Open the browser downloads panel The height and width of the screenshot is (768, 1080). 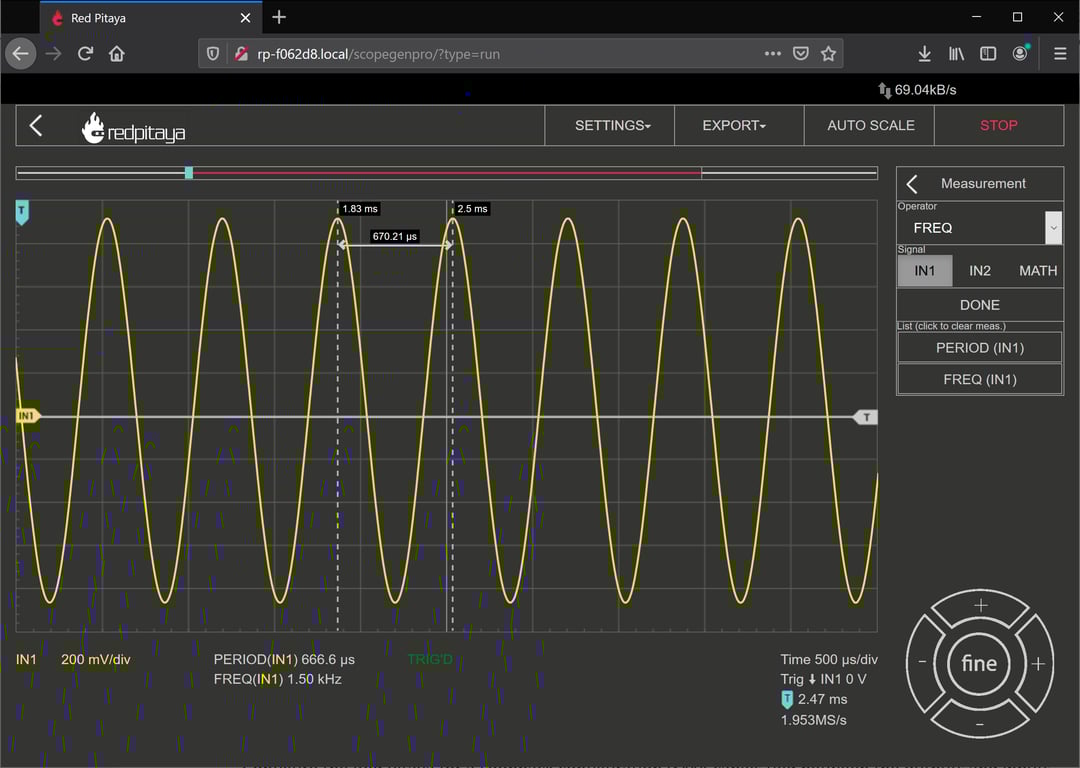tap(924, 54)
